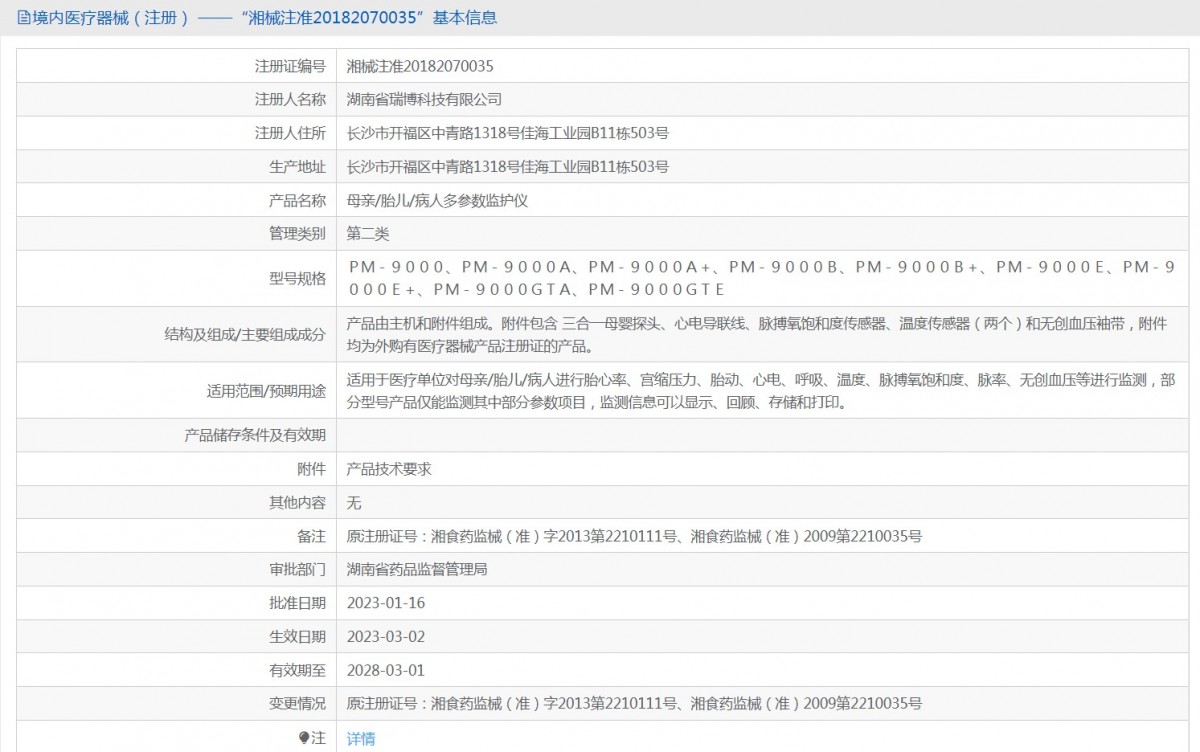
Task: Click the 审批部门 label cell
Action: coord(177,569)
